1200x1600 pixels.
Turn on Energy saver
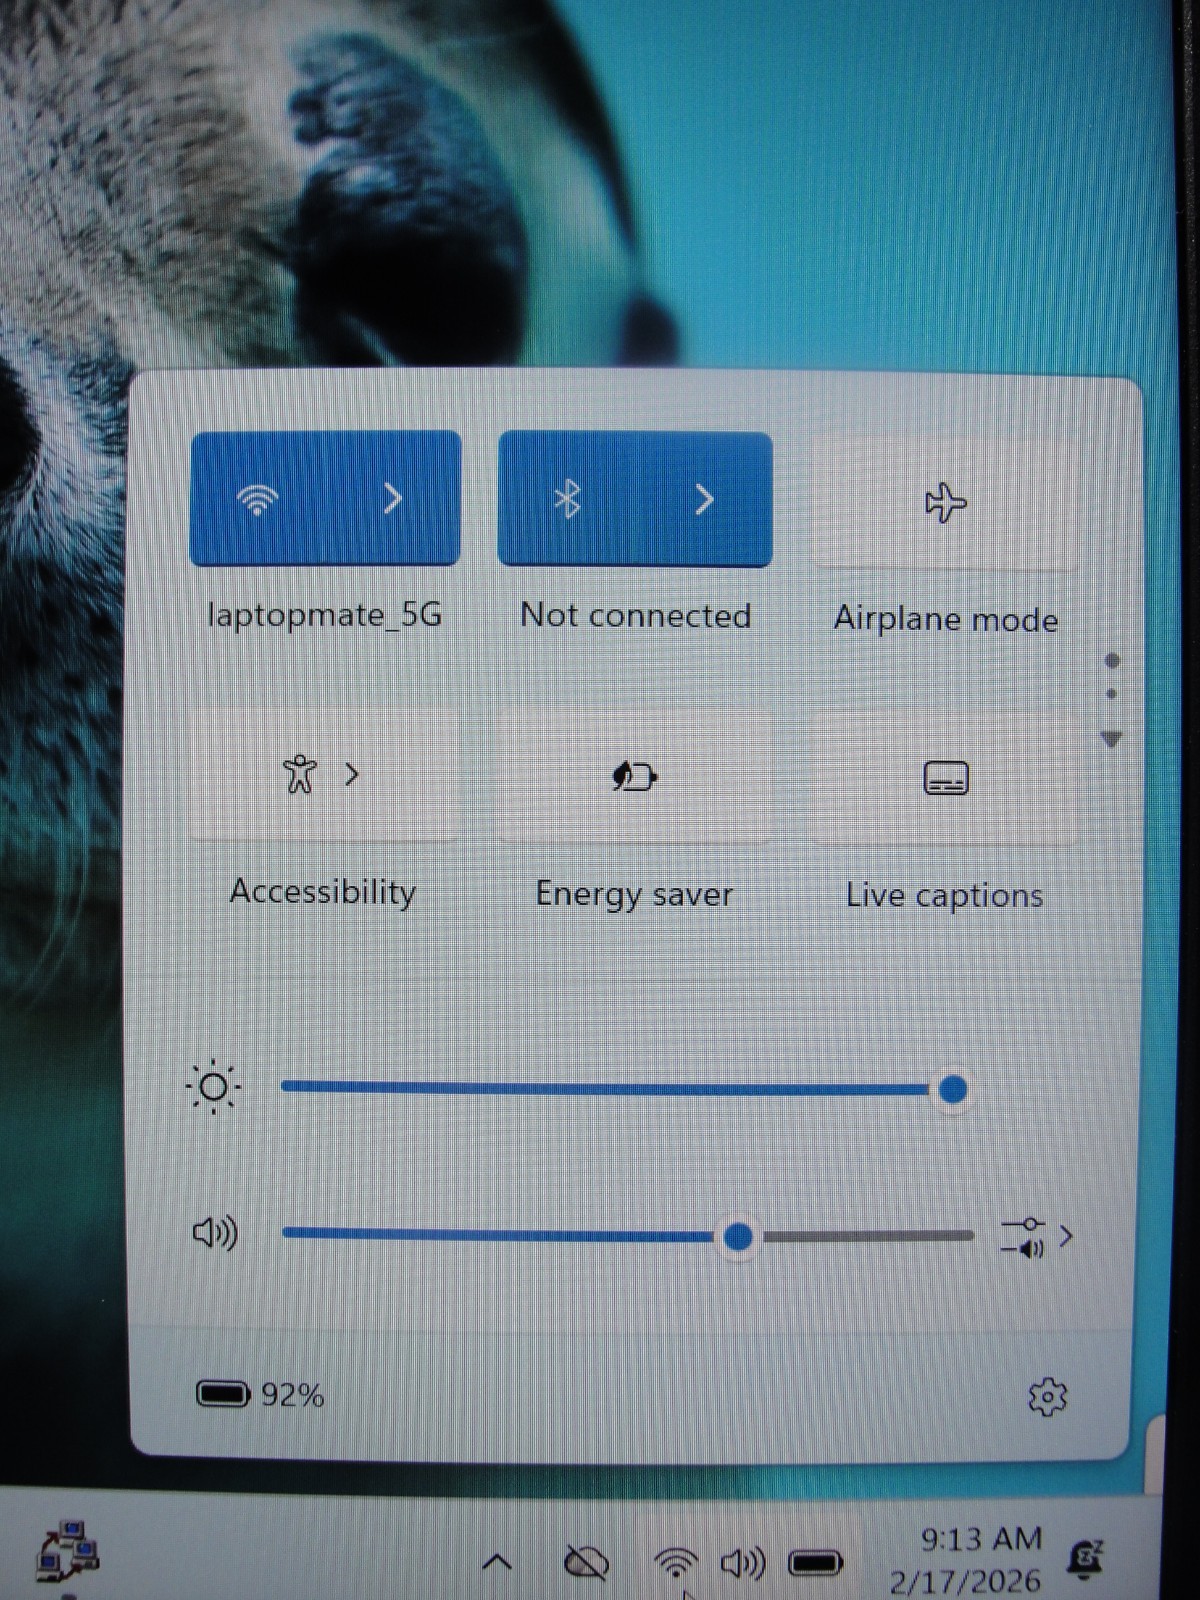click(x=634, y=777)
